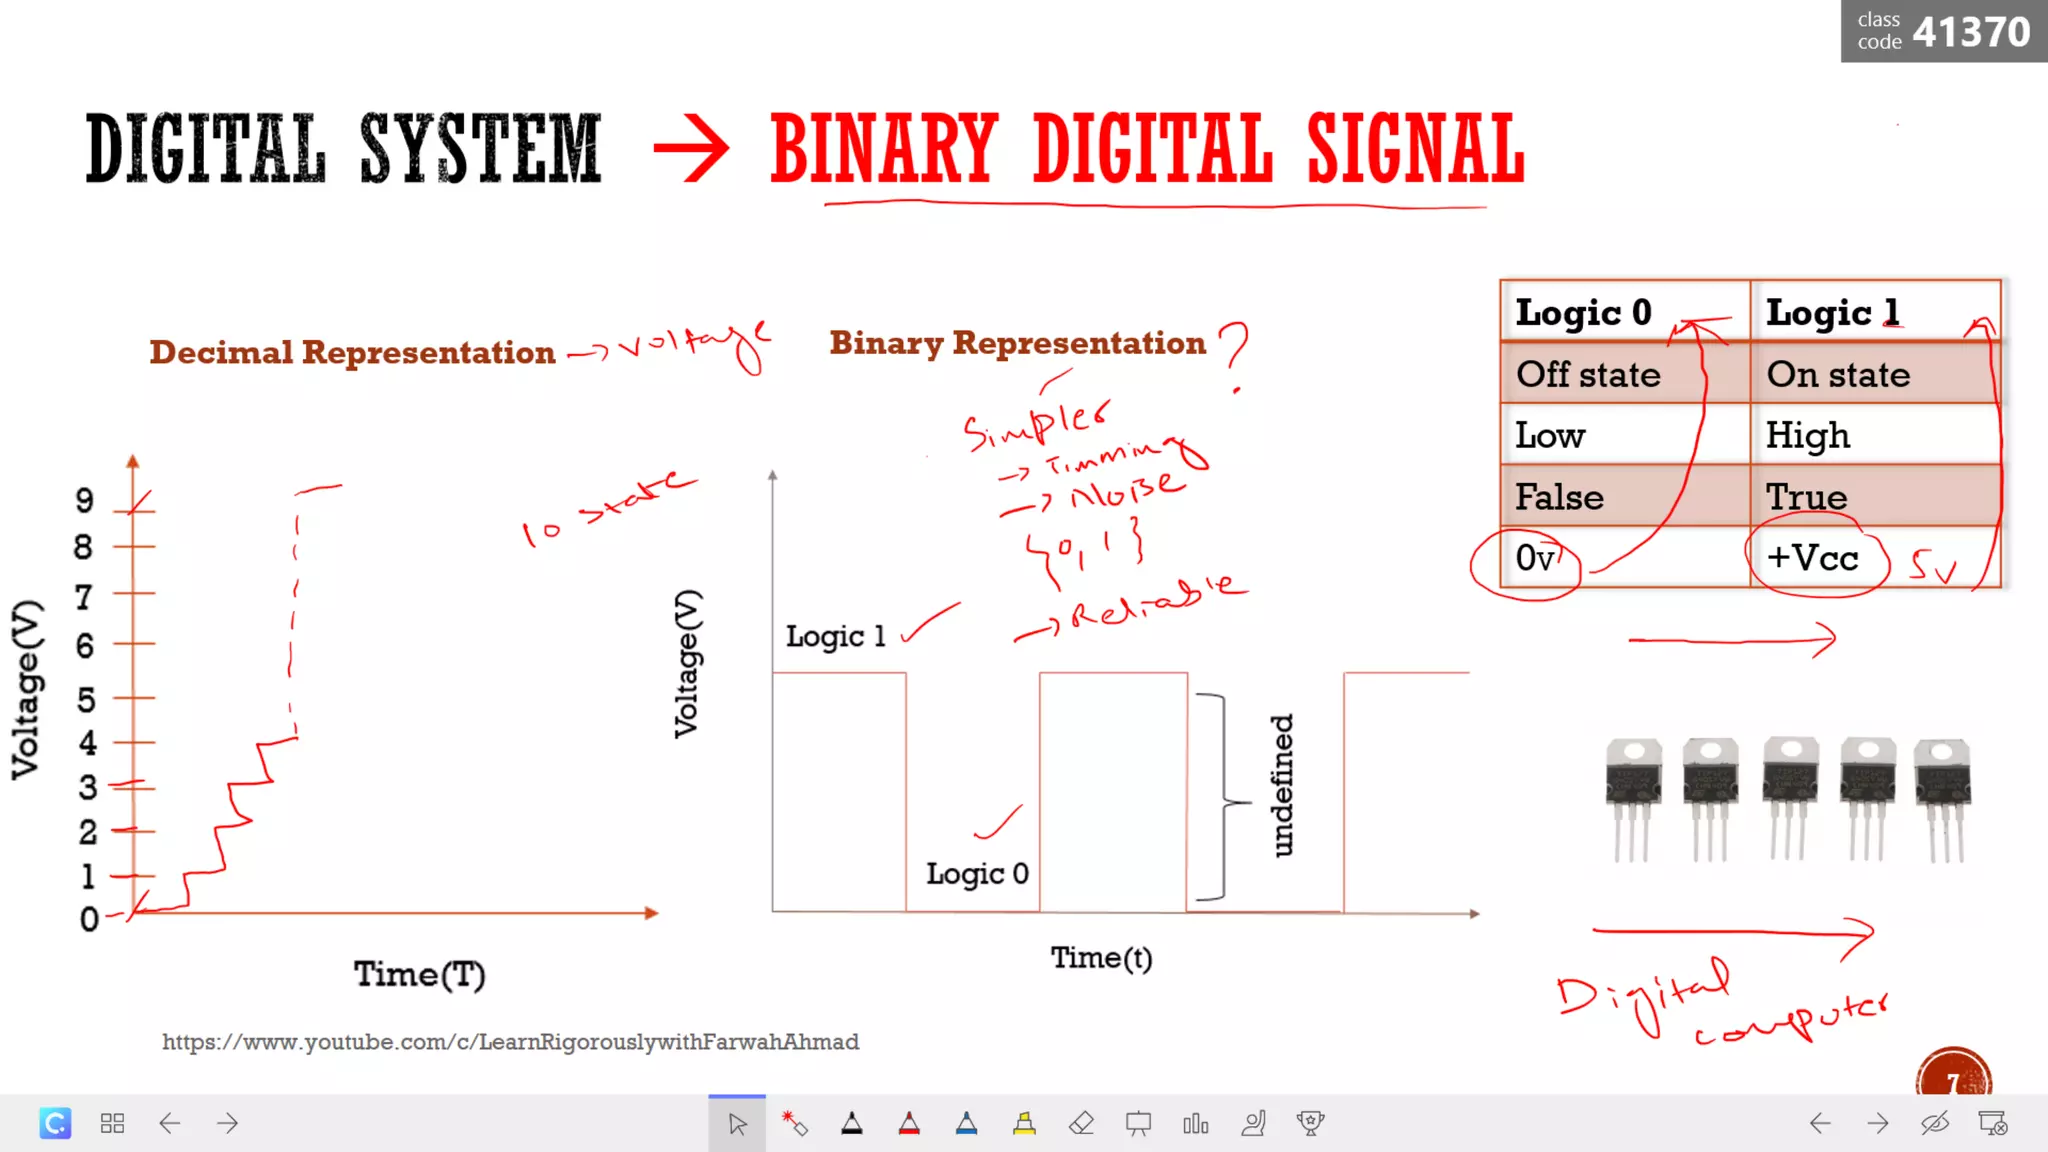Click the "+Vcc" table cell
The image size is (2048, 1152).
[1875, 558]
